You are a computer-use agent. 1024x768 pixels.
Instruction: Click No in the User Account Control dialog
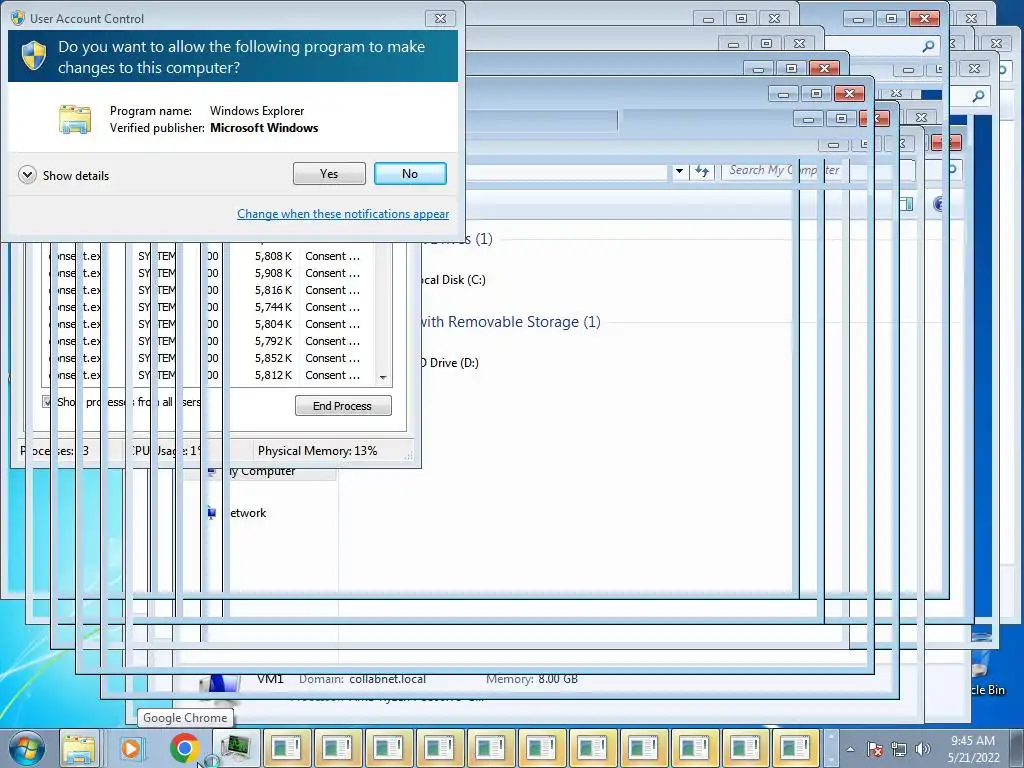tap(410, 174)
